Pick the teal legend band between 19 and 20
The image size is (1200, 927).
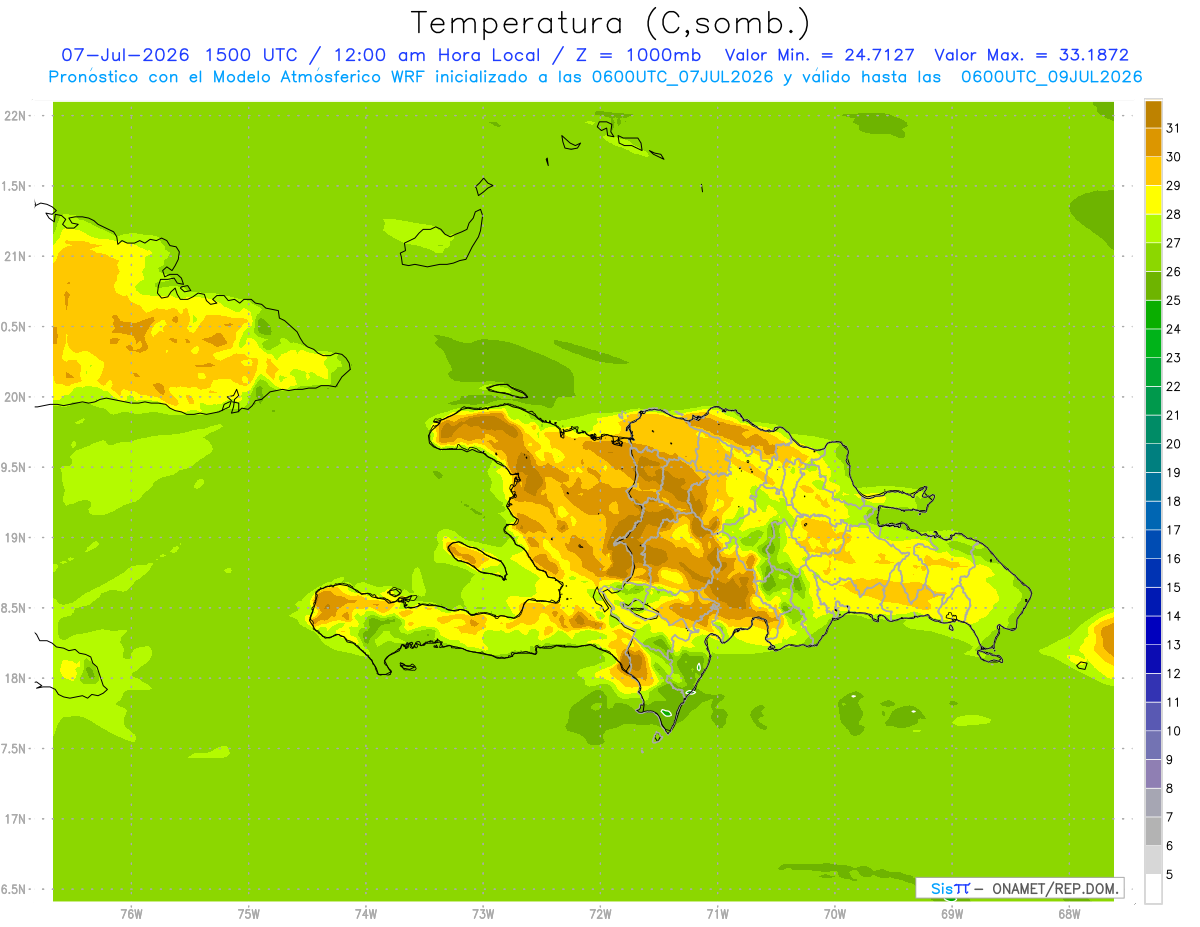tap(1153, 458)
